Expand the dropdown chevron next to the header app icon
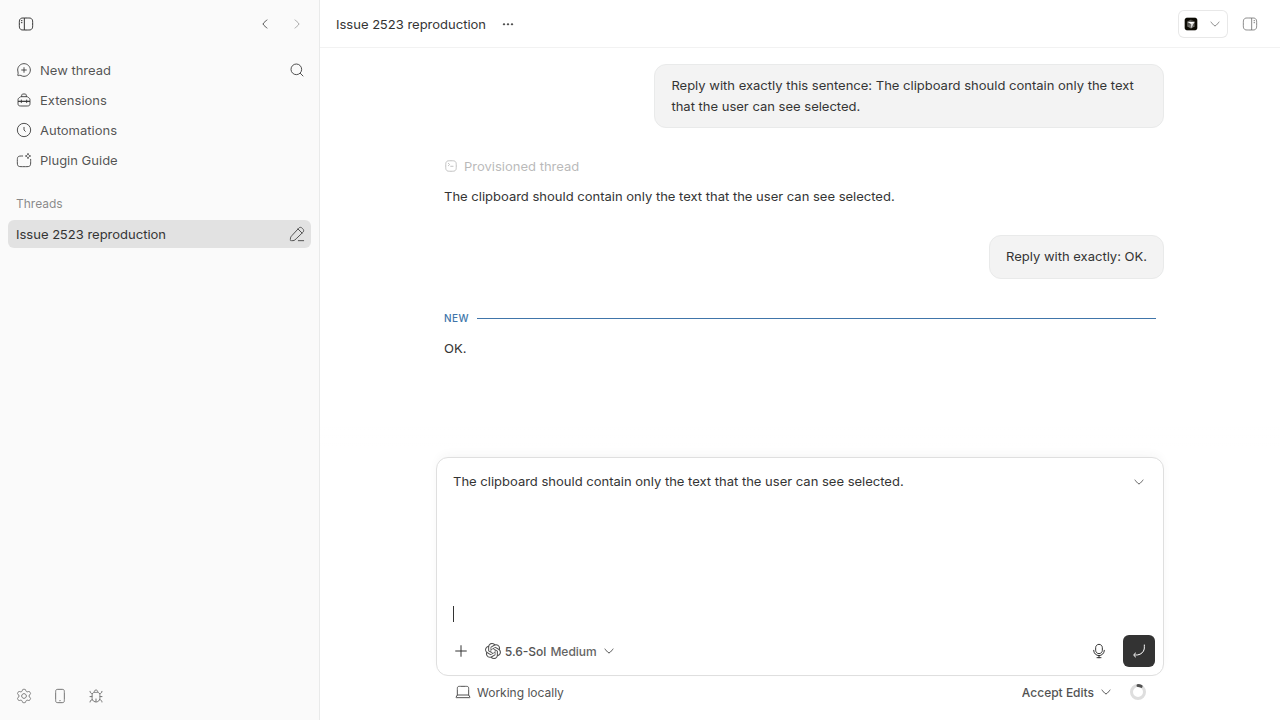This screenshot has height=720, width=1280. (x=1215, y=24)
